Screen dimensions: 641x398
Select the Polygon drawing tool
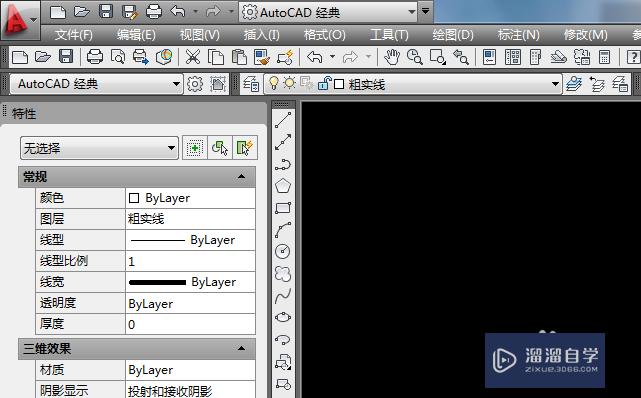tap(283, 186)
